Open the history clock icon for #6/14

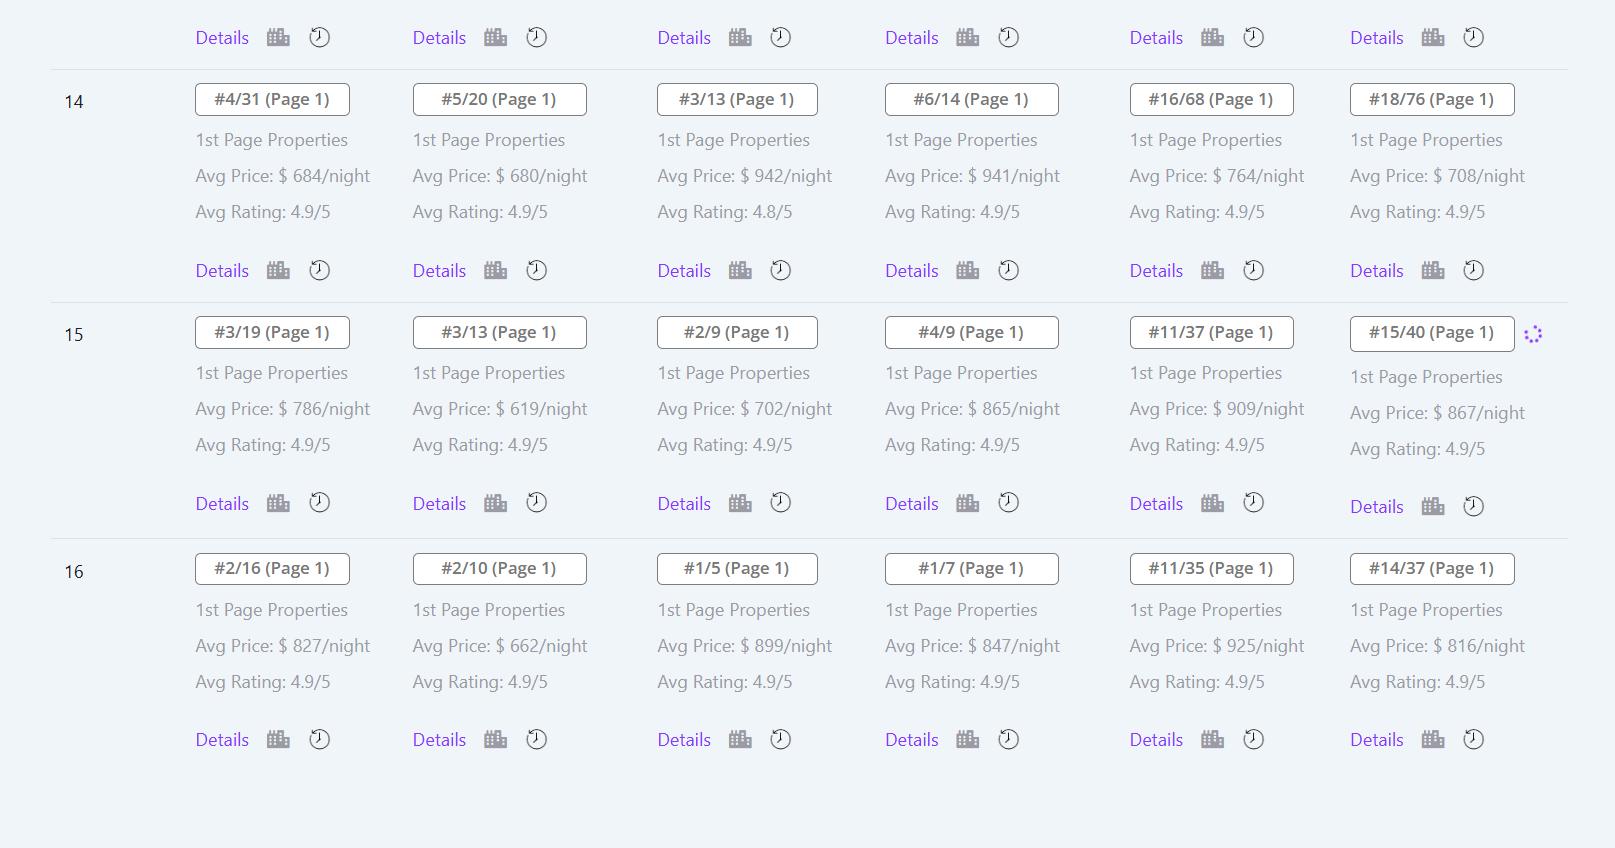pyautogui.click(x=1009, y=270)
